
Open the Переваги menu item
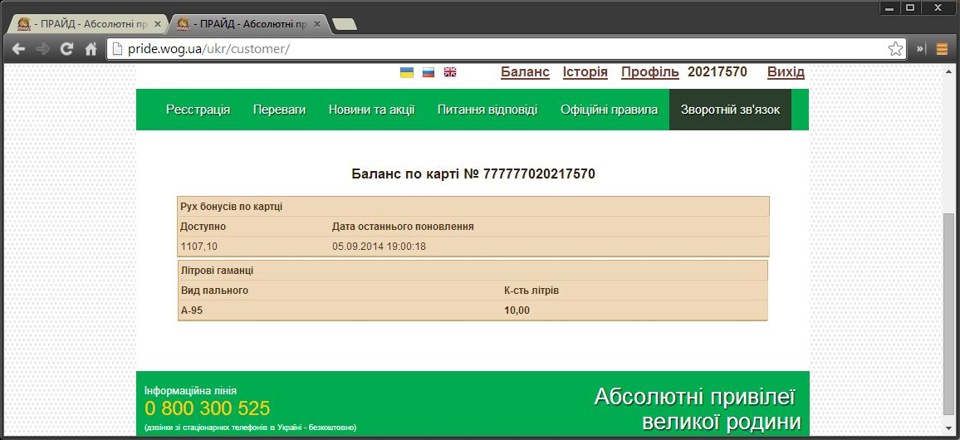(279, 110)
